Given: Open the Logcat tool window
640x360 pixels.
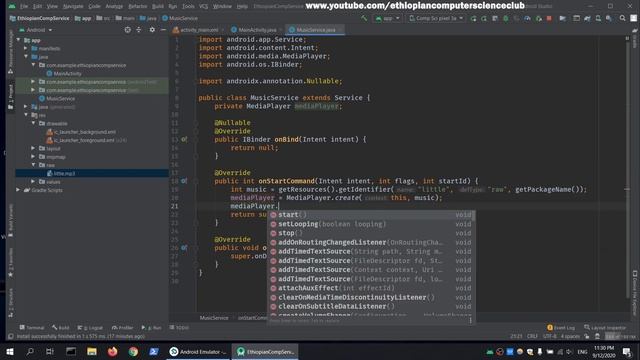Looking at the screenshot, I should click(x=90, y=328).
